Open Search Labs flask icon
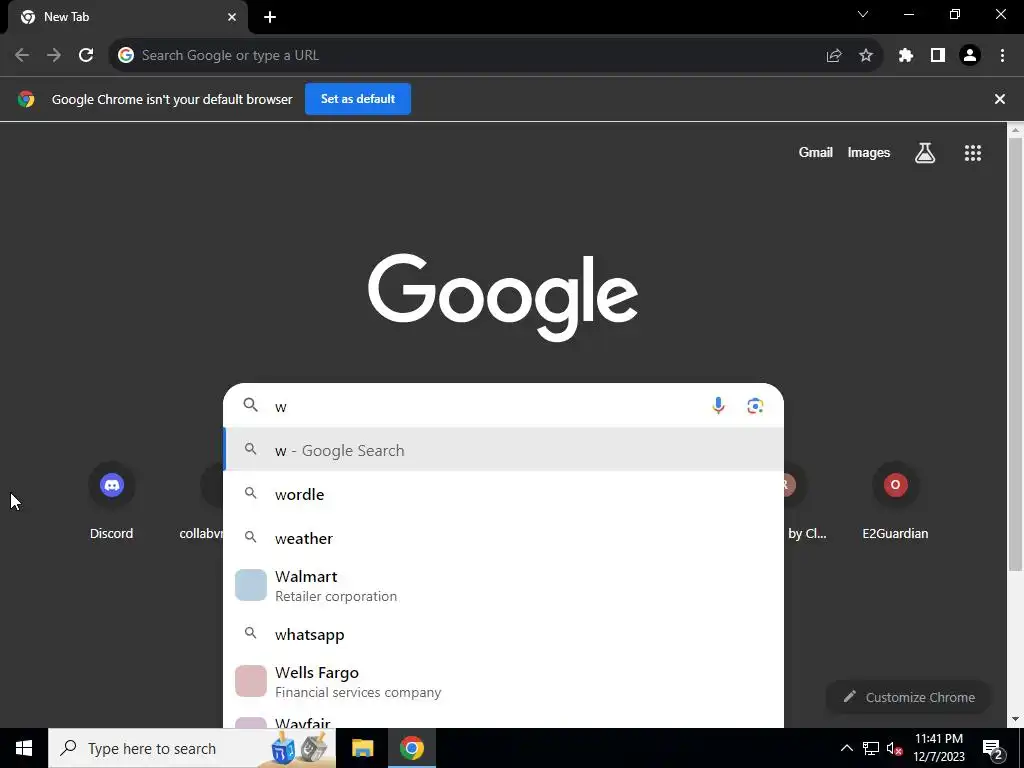 (925, 153)
